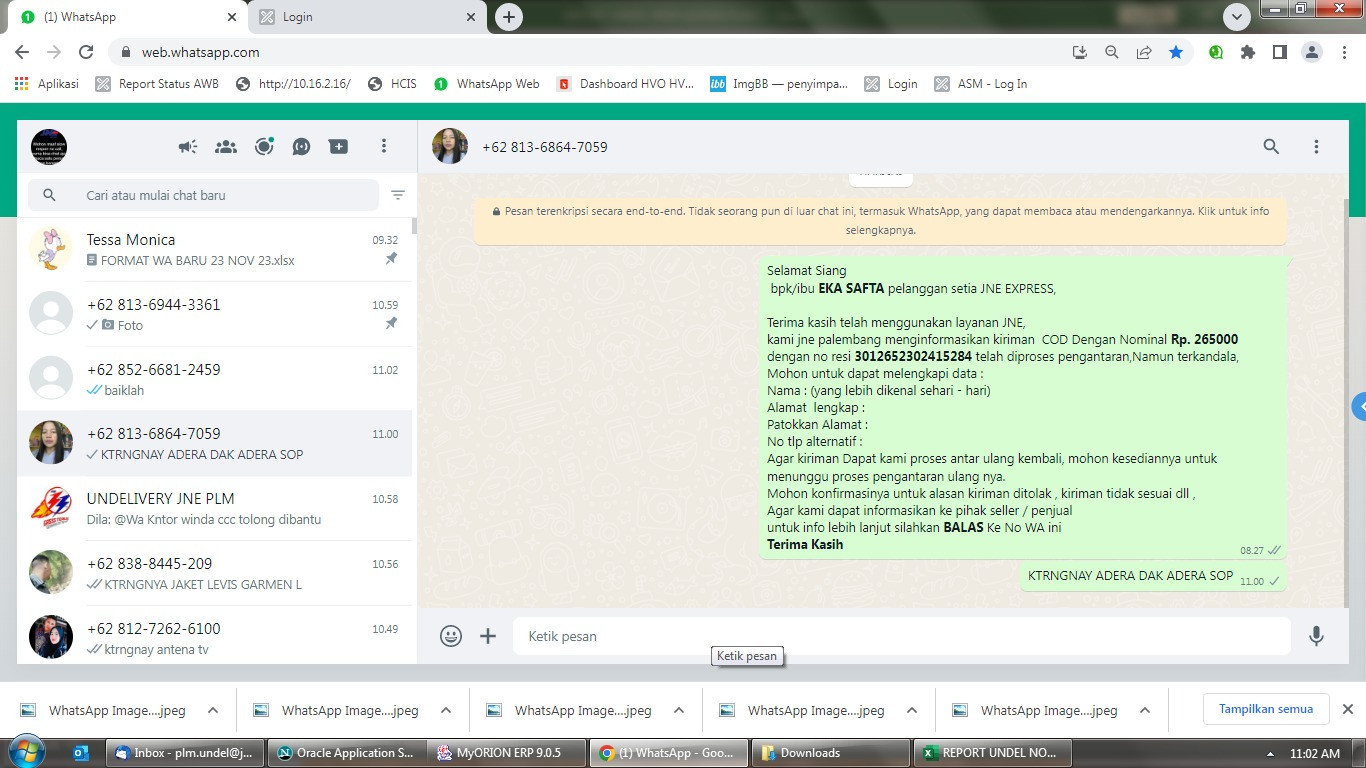Search within the open conversation
This screenshot has height=768, width=1366.
coord(1271,147)
